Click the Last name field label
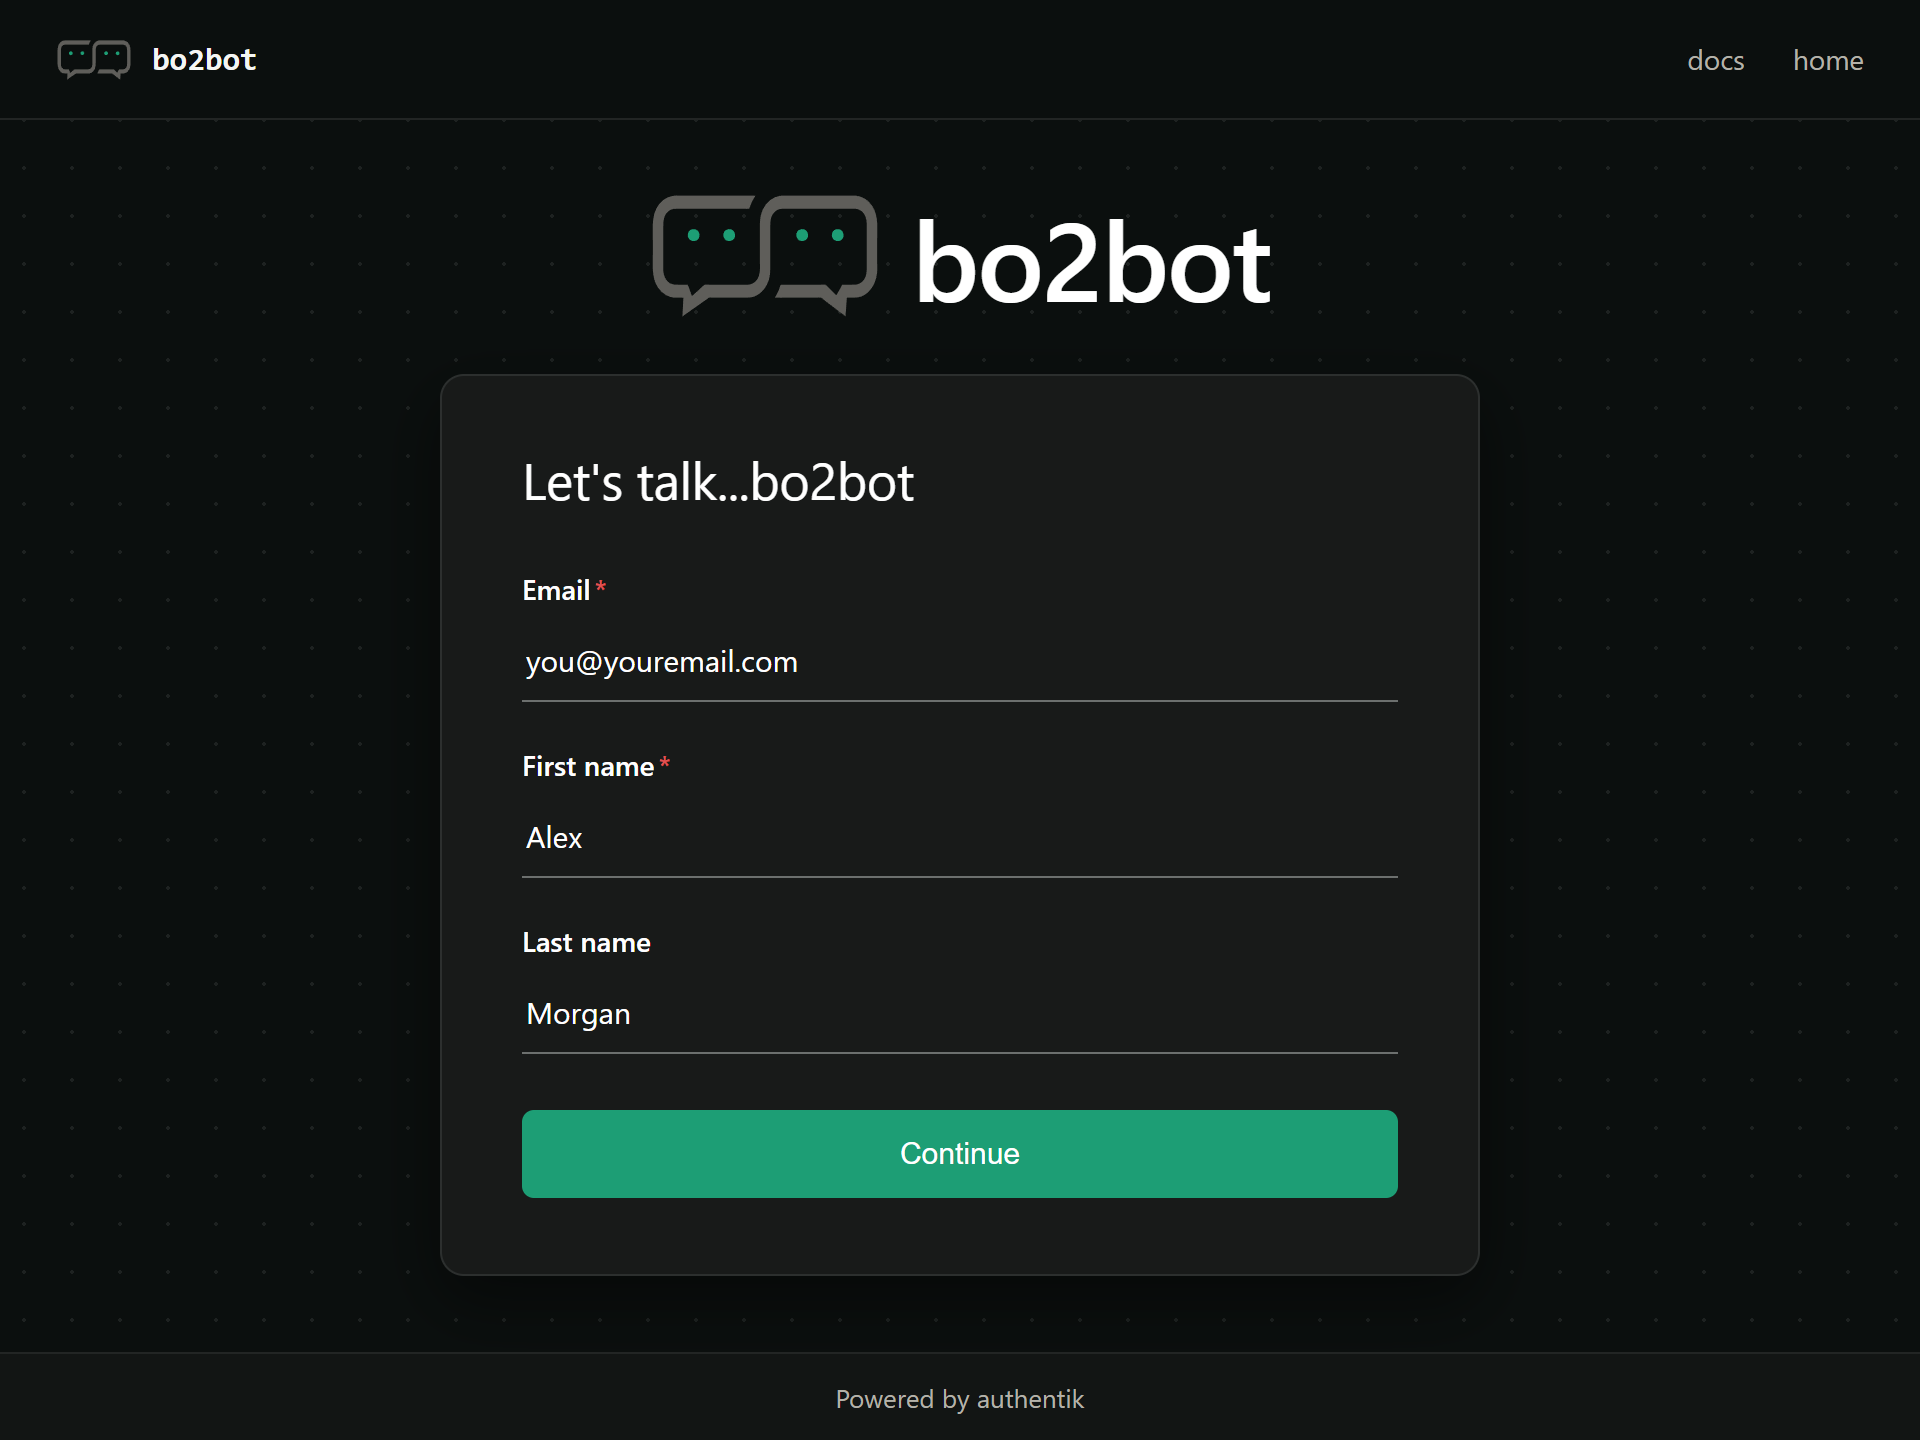The height and width of the screenshot is (1440, 1920). (586, 943)
